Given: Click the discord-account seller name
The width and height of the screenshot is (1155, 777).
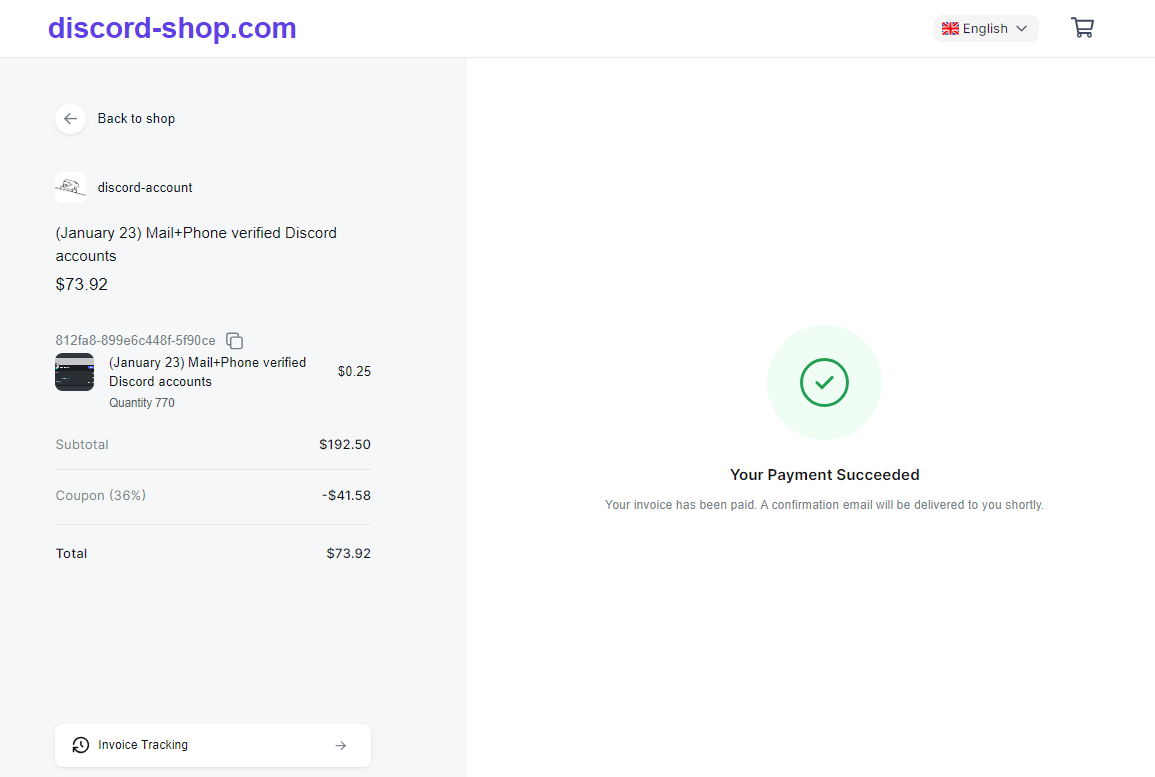Looking at the screenshot, I should click(x=145, y=188).
